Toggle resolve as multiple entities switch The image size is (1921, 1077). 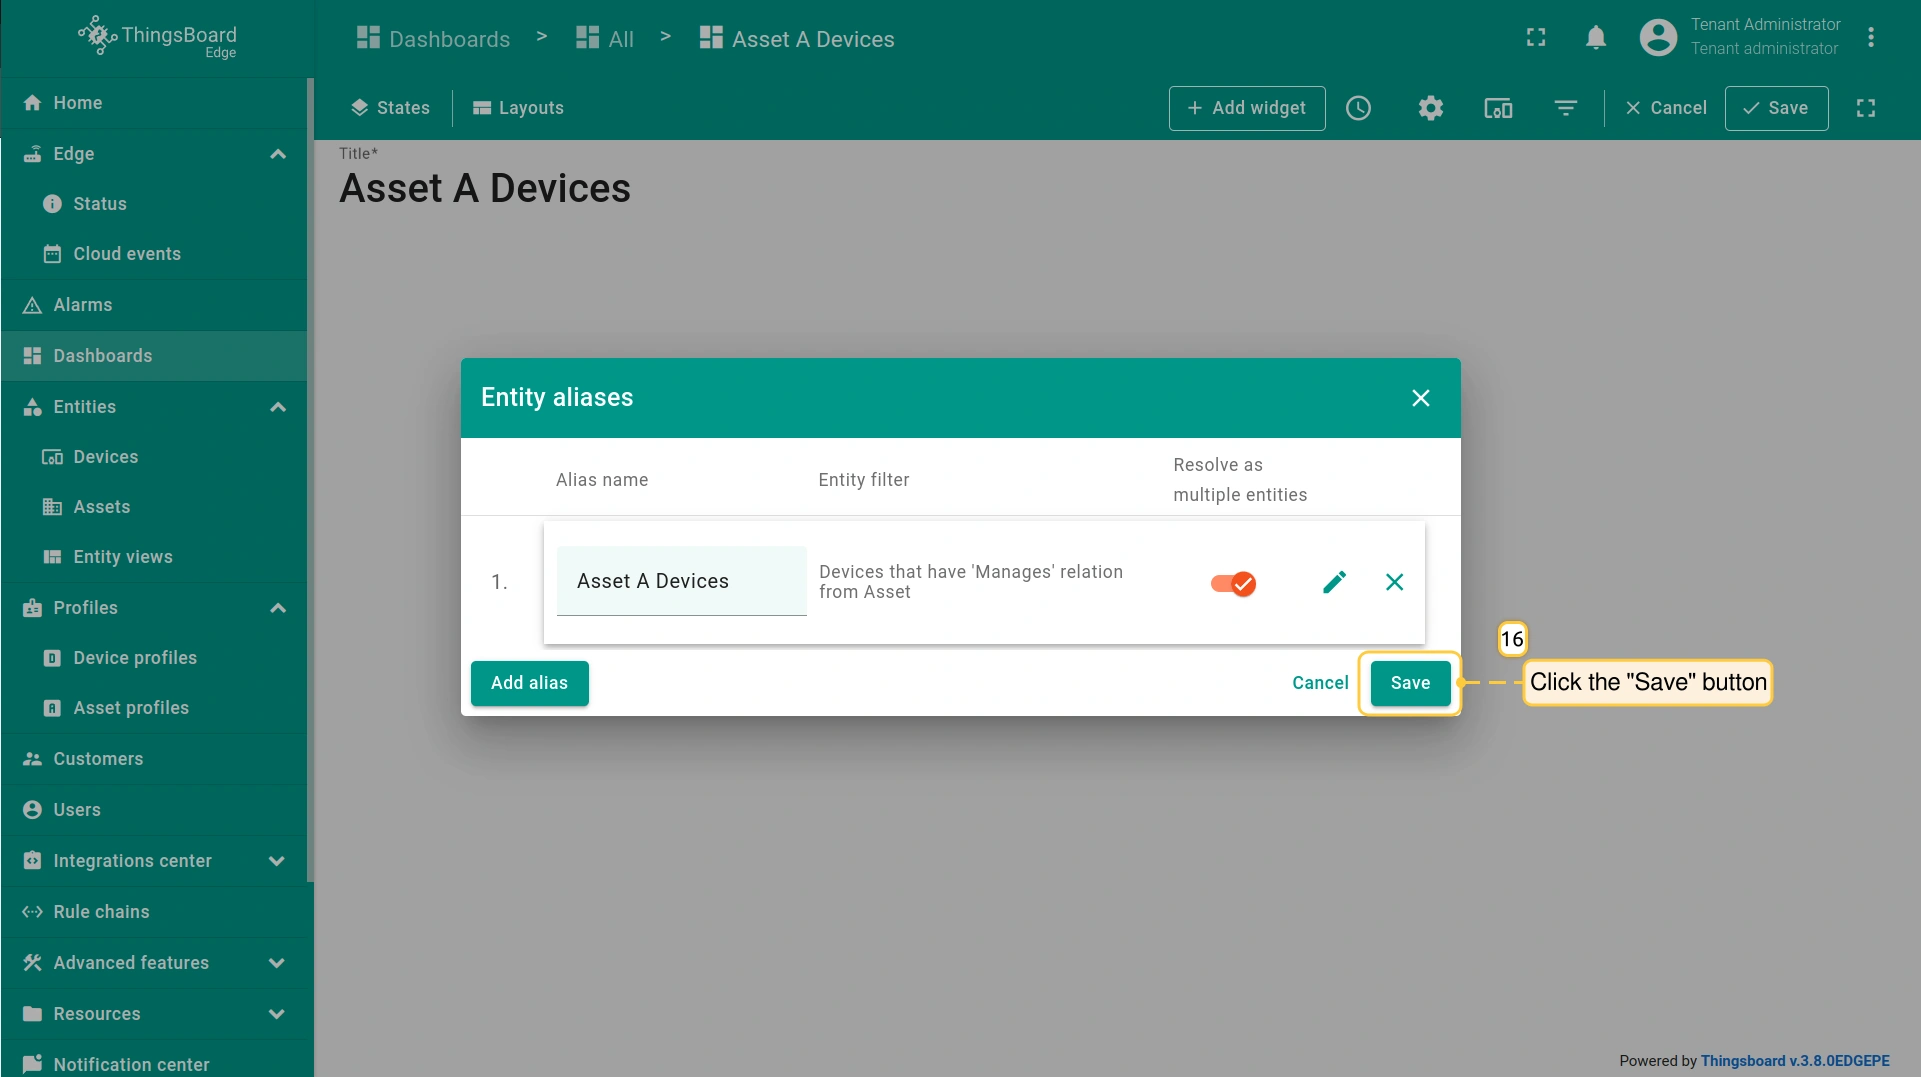coord(1233,584)
